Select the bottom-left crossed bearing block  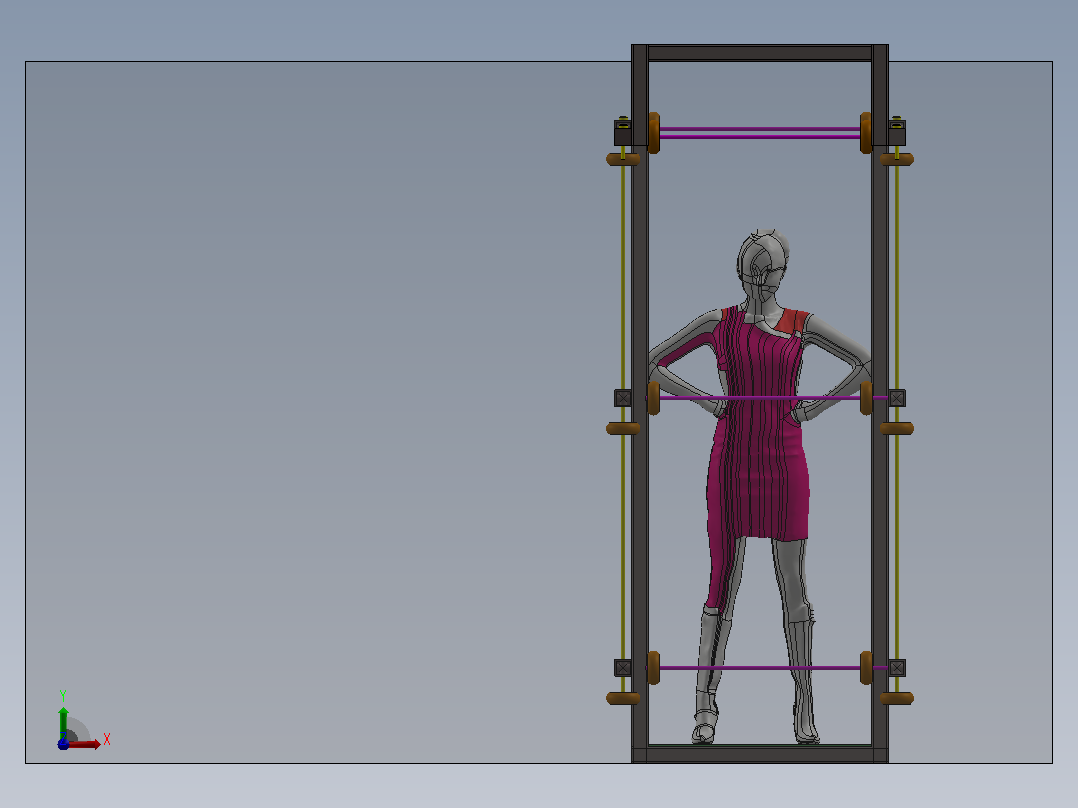(623, 668)
